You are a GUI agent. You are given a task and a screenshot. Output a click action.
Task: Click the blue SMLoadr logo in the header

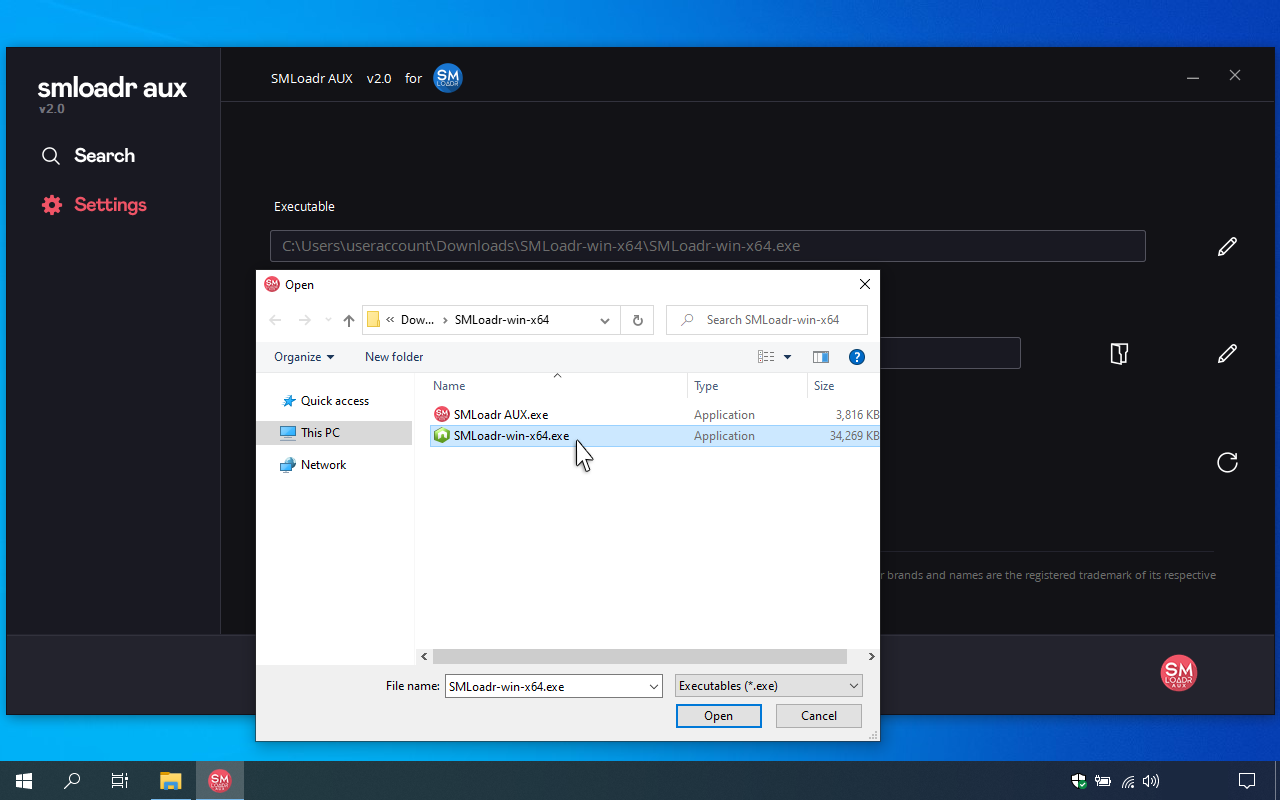(x=448, y=78)
